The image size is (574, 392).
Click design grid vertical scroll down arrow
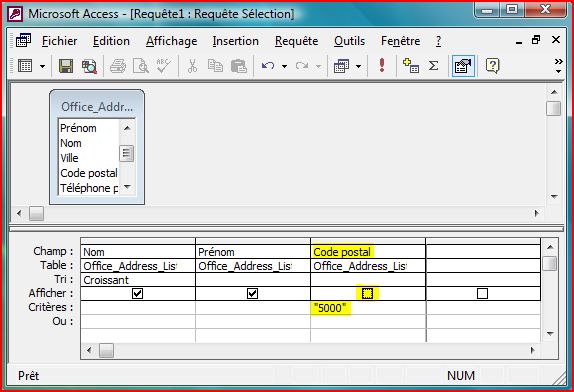(x=550, y=333)
